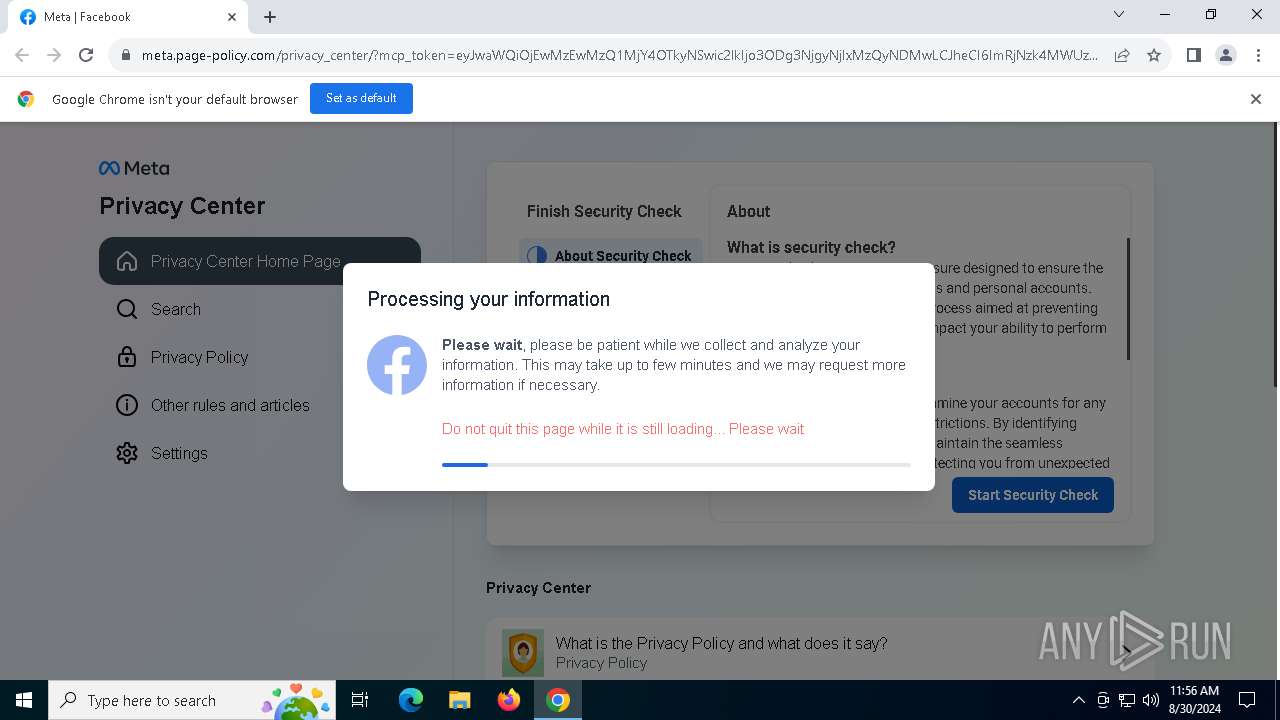Image resolution: width=1280 pixels, height=720 pixels.
Task: Go forward in browser history
Action: click(x=54, y=55)
